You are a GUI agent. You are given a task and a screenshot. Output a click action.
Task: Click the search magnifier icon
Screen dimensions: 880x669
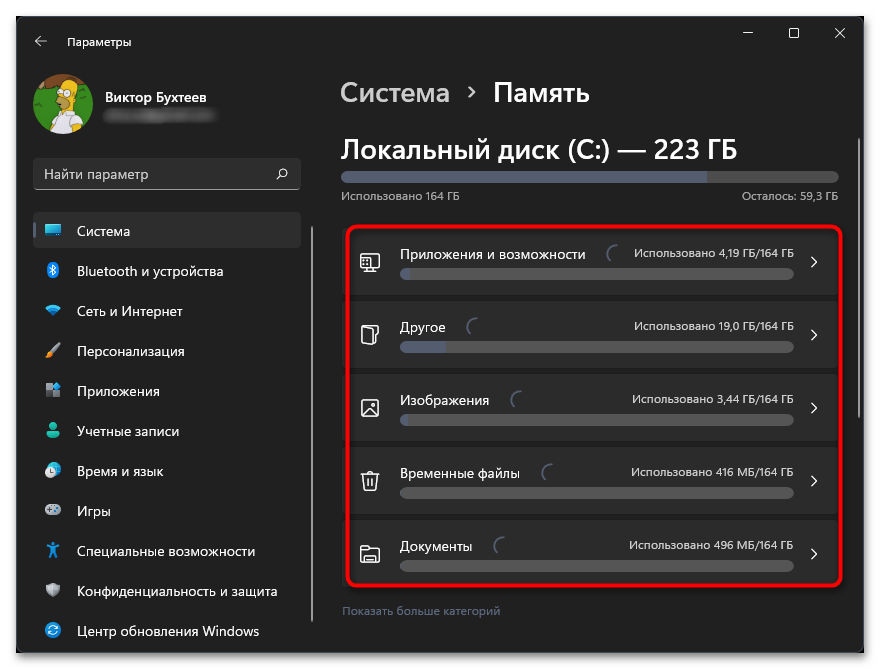[x=282, y=174]
